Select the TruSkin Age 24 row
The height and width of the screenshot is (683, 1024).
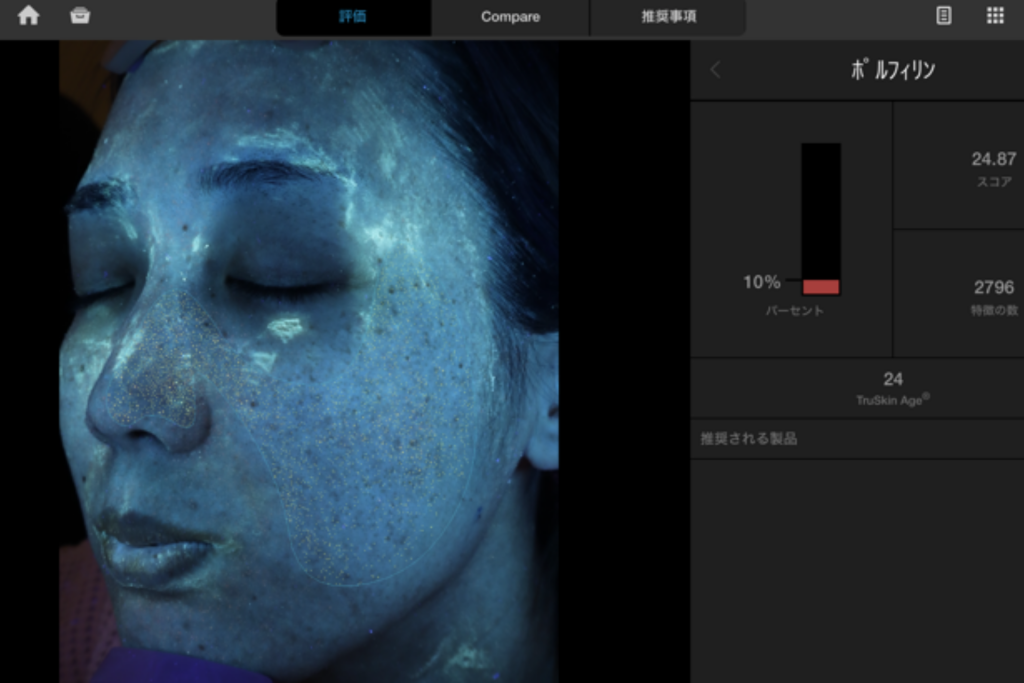pyautogui.click(x=892, y=387)
